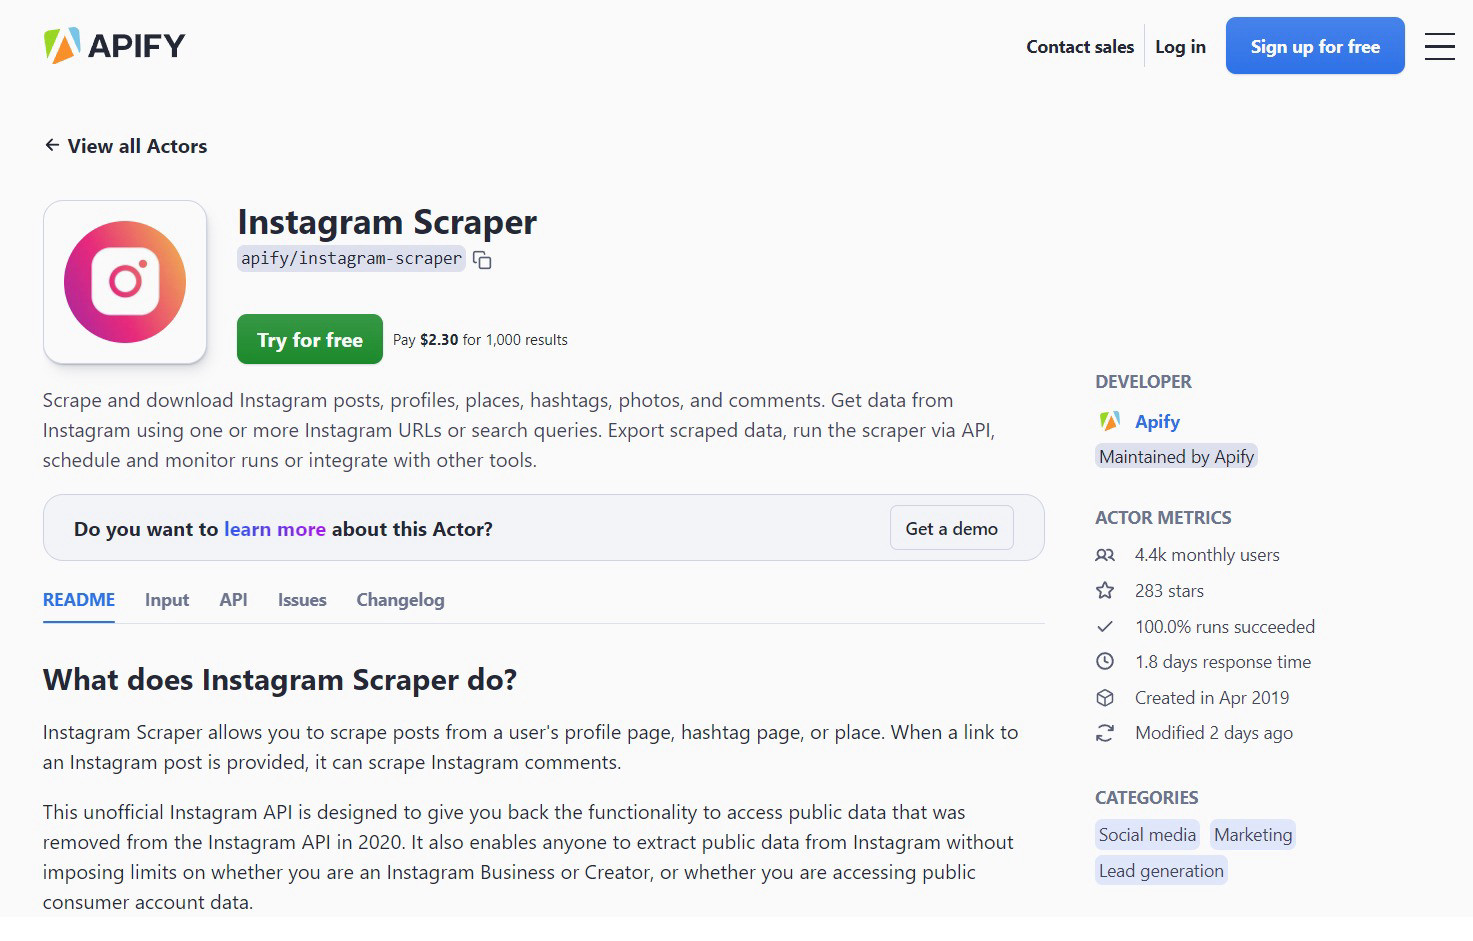Screen dimensions: 1473x941
Task: Click the '1.8 days response time' text
Action: 1223,662
